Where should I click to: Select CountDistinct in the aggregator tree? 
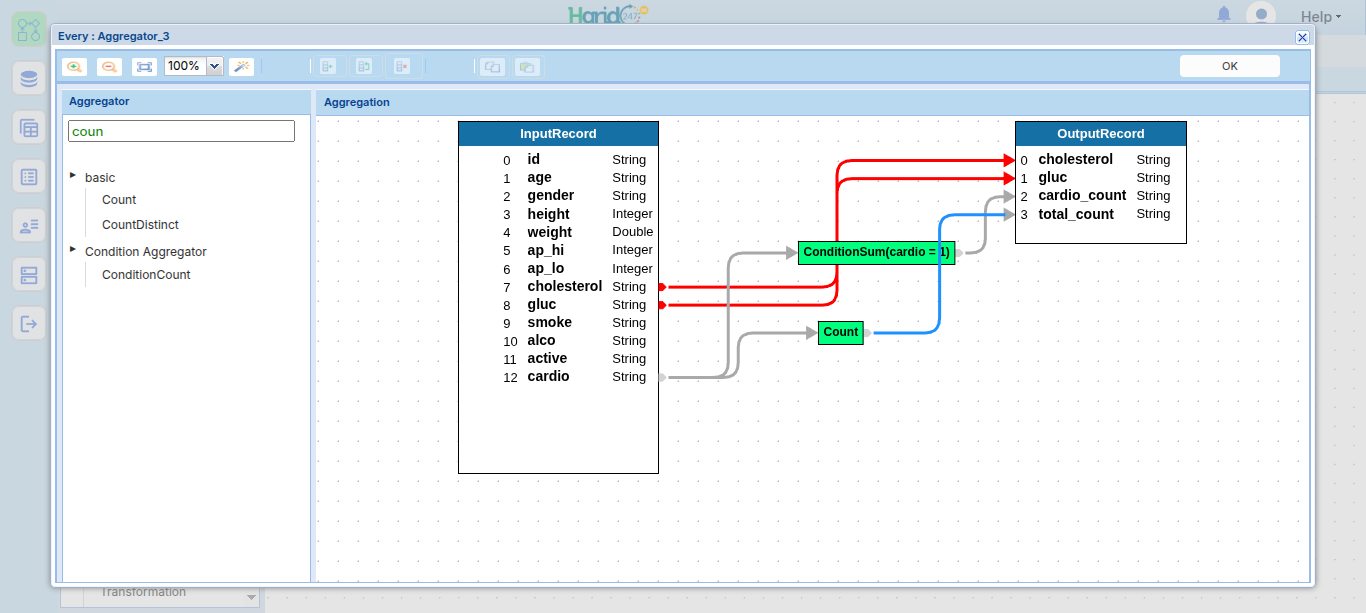click(140, 225)
